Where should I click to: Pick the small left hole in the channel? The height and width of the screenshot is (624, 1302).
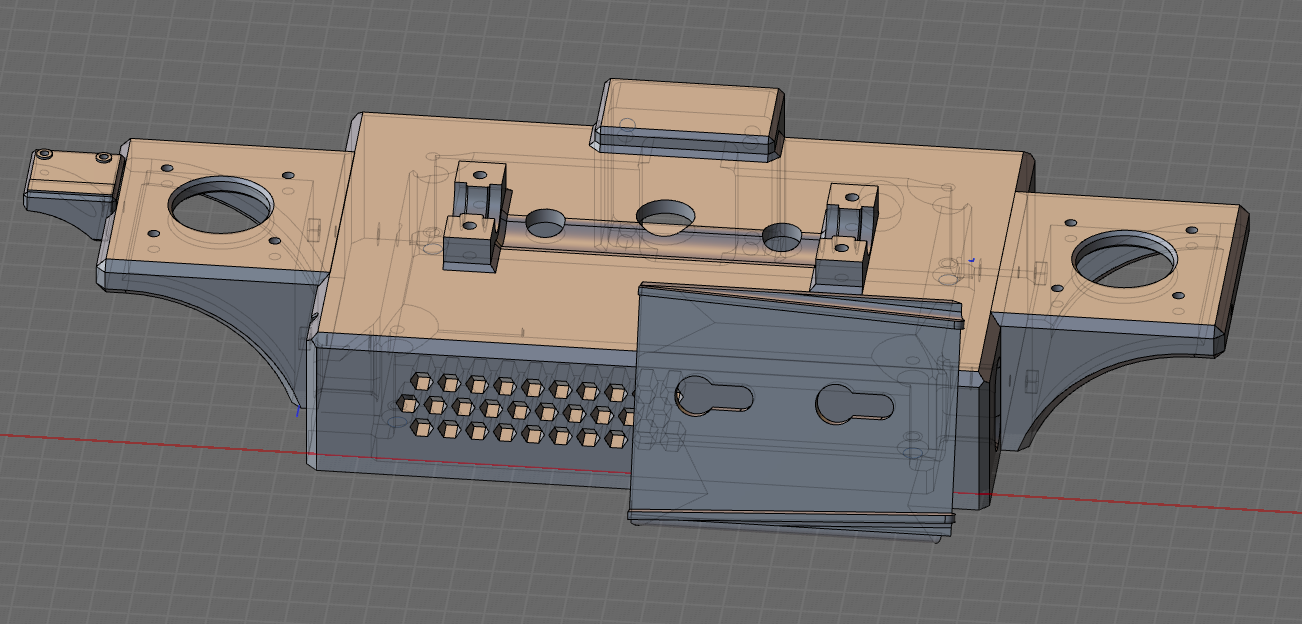click(x=545, y=222)
